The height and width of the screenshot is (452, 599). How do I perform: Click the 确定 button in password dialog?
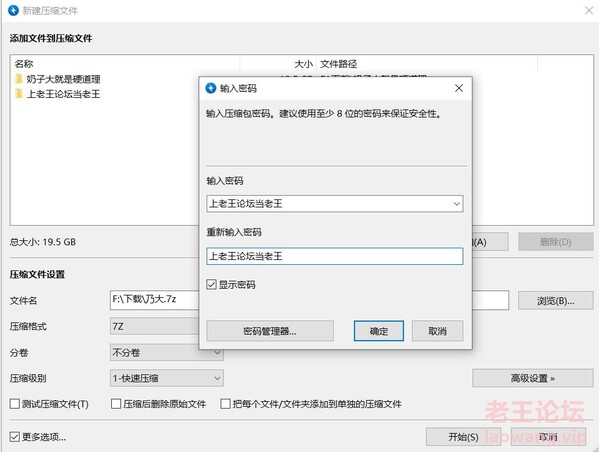coord(379,331)
